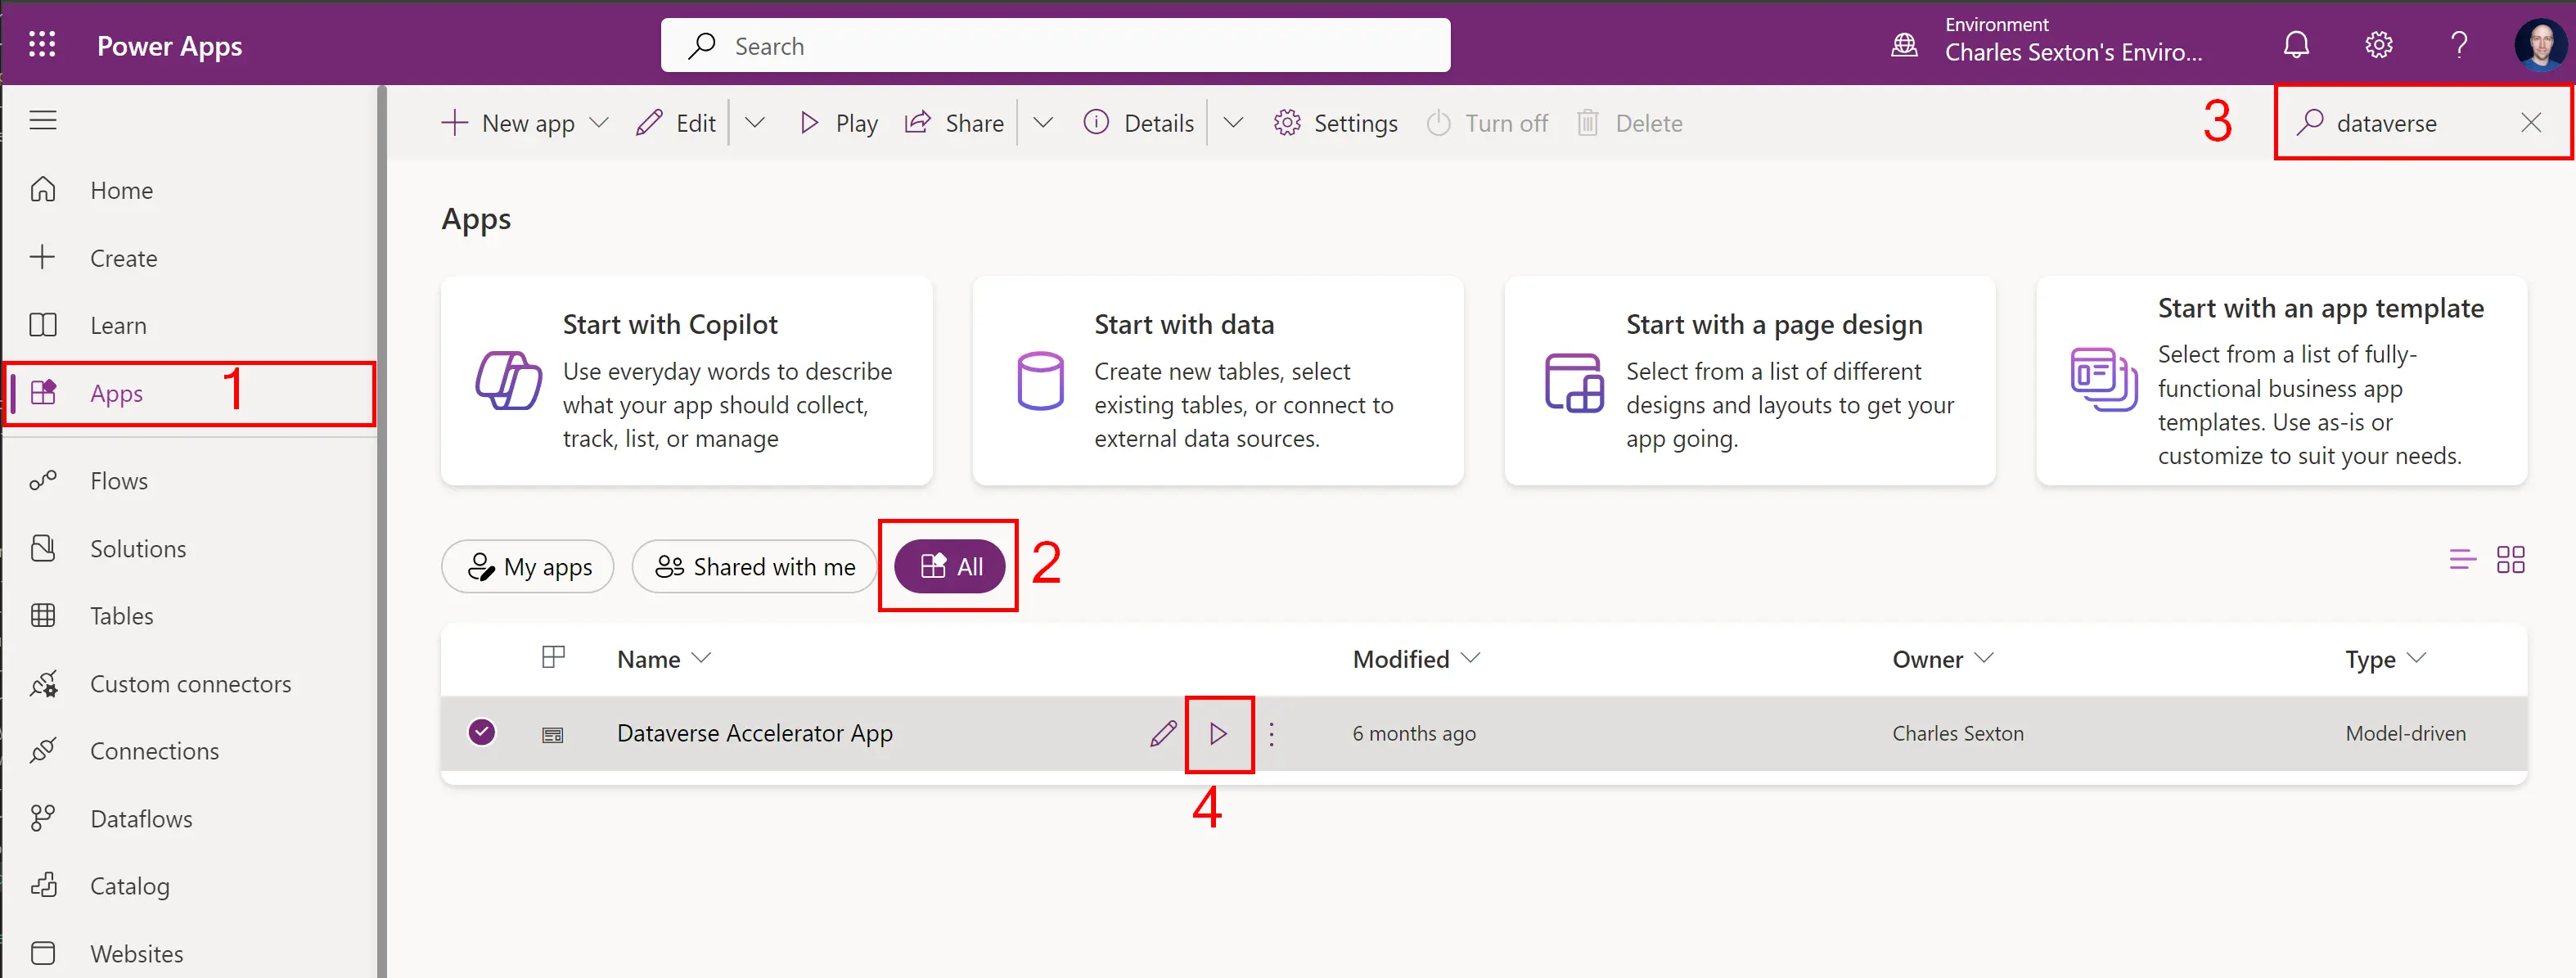Viewport: 2576px width, 978px height.
Task: Toggle the My apps filter
Action: coord(528,567)
